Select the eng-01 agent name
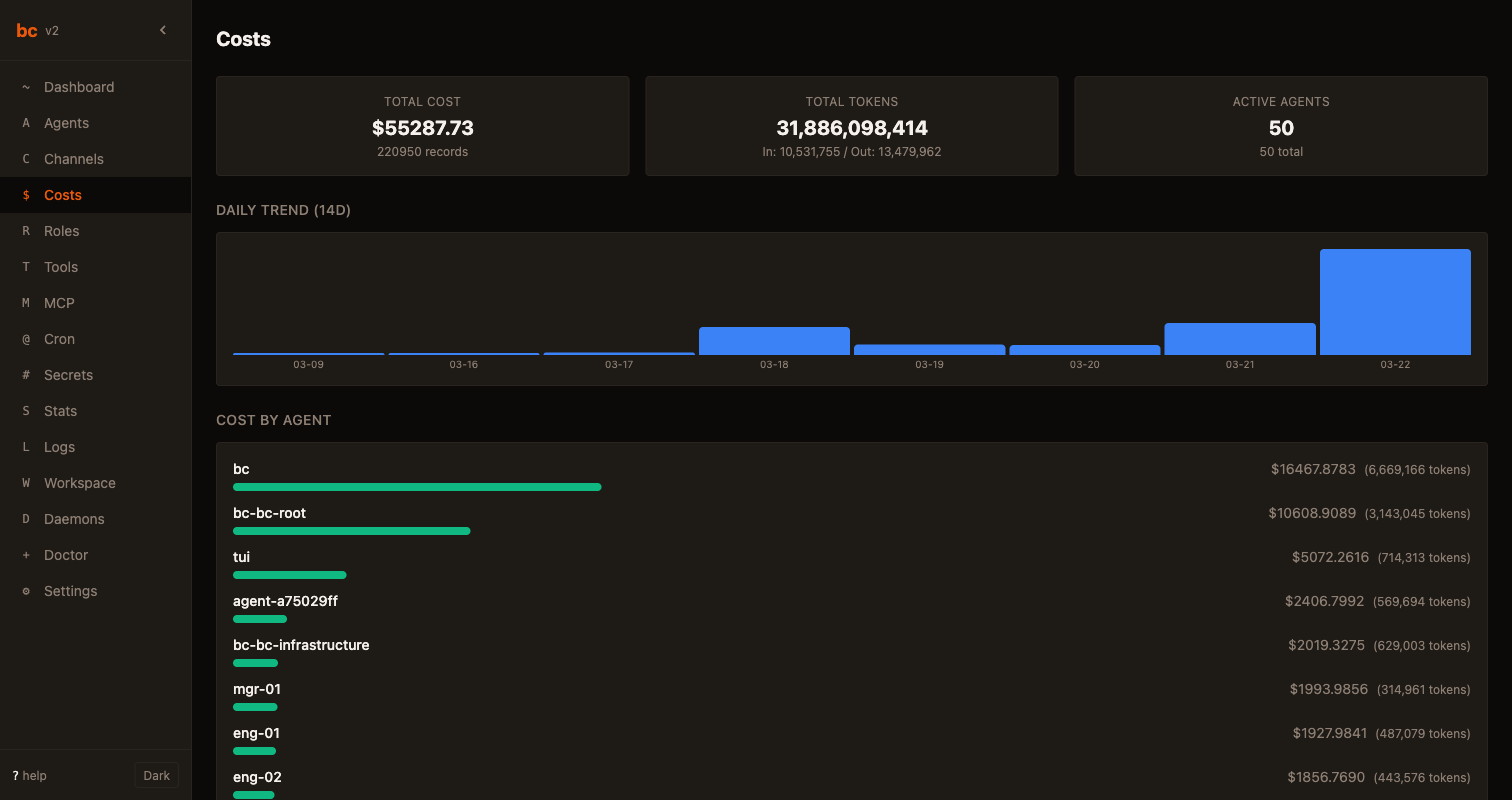Image resolution: width=1512 pixels, height=800 pixels. click(x=256, y=733)
